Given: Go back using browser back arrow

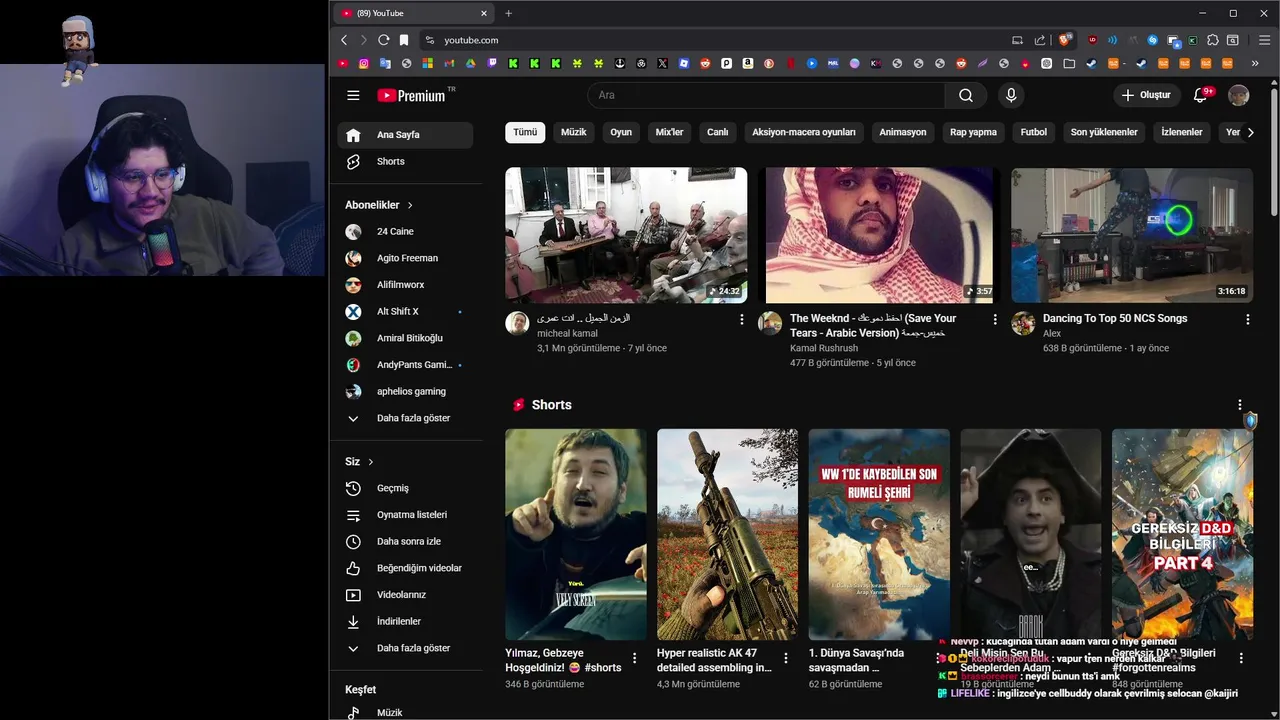Looking at the screenshot, I should [x=344, y=40].
